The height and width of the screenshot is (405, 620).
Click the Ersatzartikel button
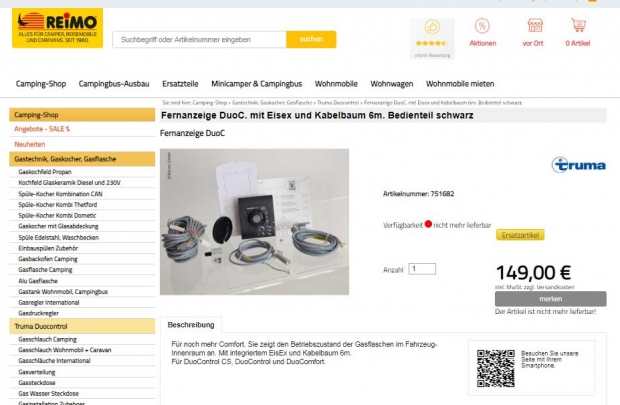point(520,235)
